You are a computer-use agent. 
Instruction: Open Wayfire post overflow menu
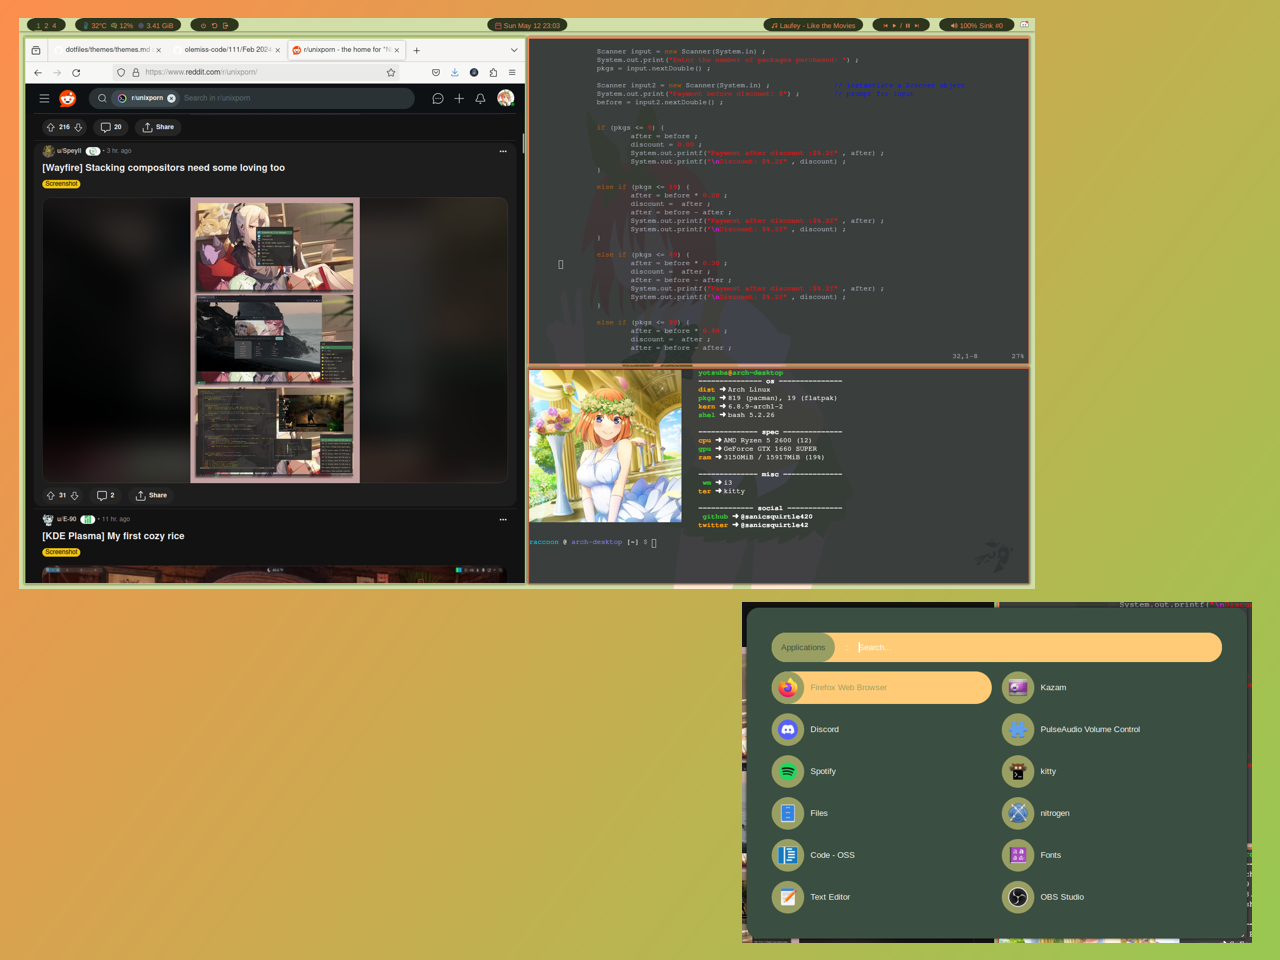(503, 151)
